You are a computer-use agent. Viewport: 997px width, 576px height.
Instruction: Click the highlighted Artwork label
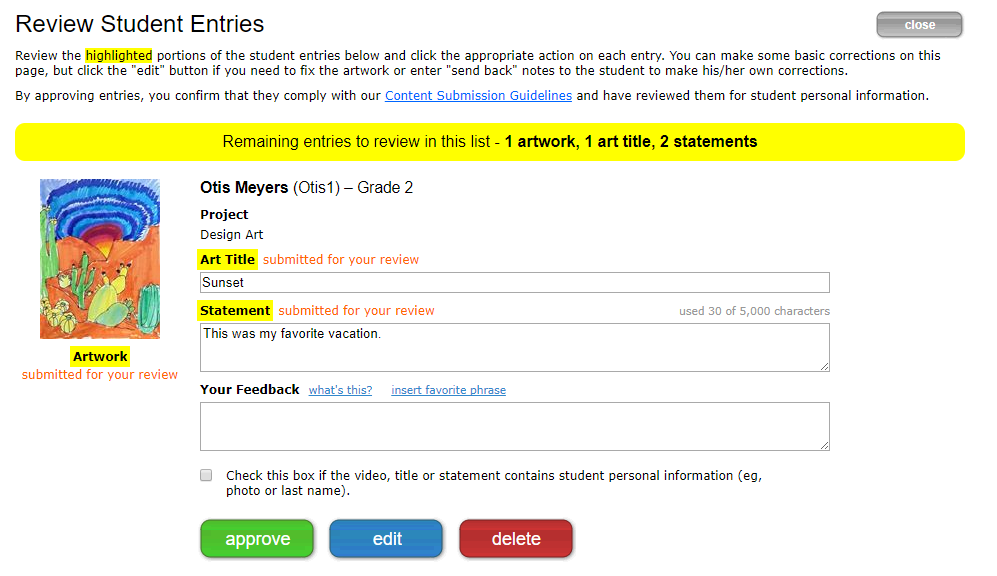tap(100, 356)
